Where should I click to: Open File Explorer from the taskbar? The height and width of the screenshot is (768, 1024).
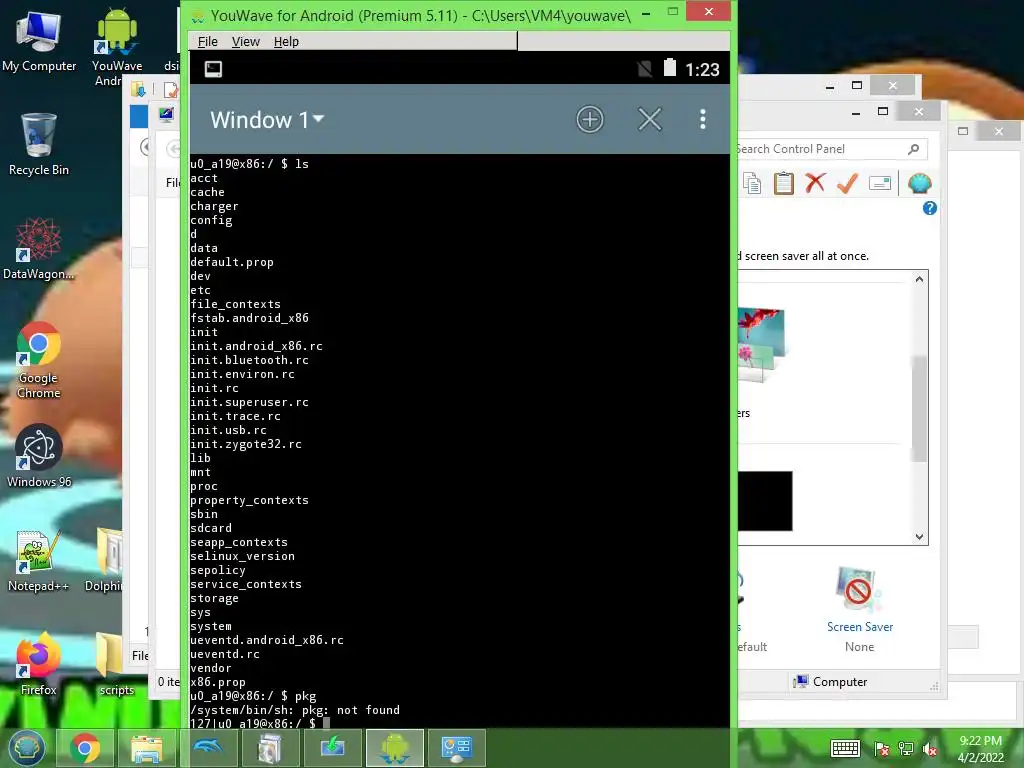click(x=146, y=748)
